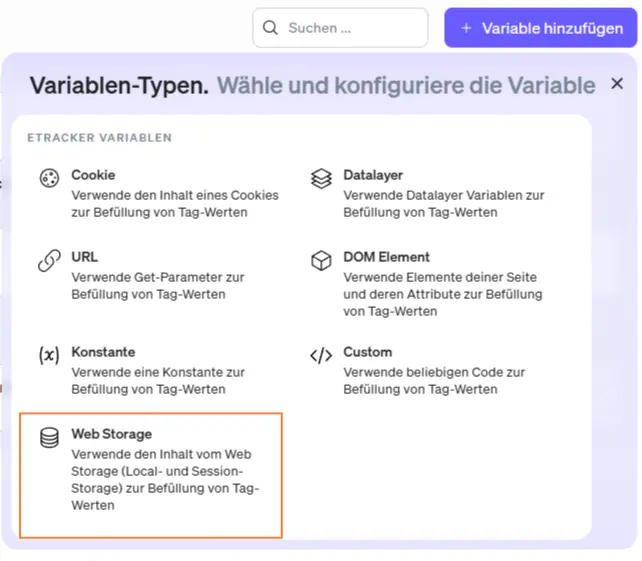Click subtitle 'Wähle und konfiguriere die Variable'
642x561 pixels.
(x=406, y=86)
